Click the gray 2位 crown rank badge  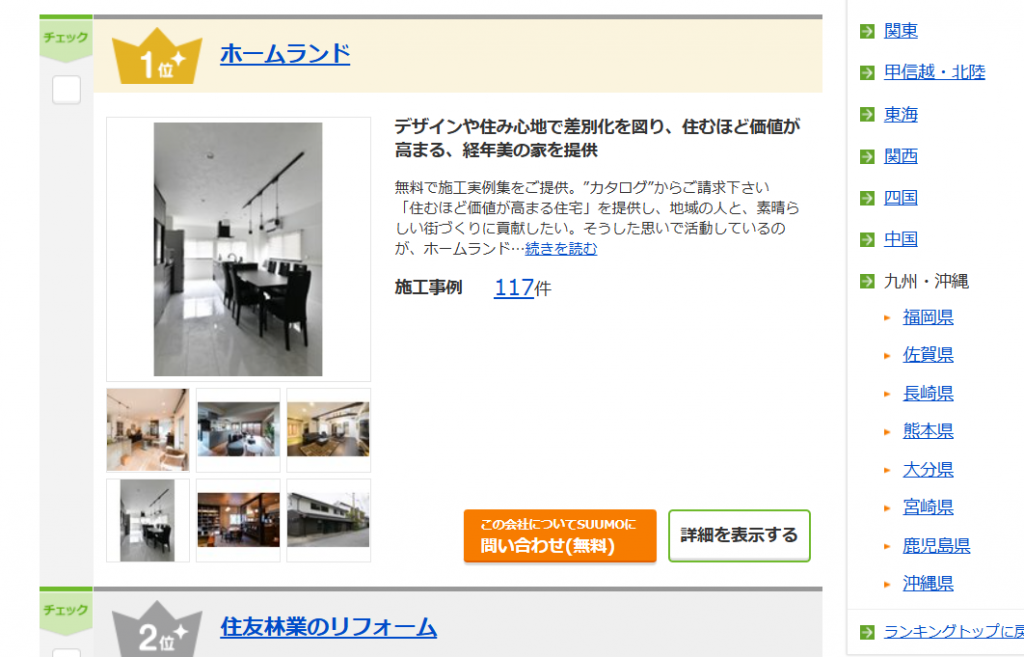pyautogui.click(x=157, y=629)
